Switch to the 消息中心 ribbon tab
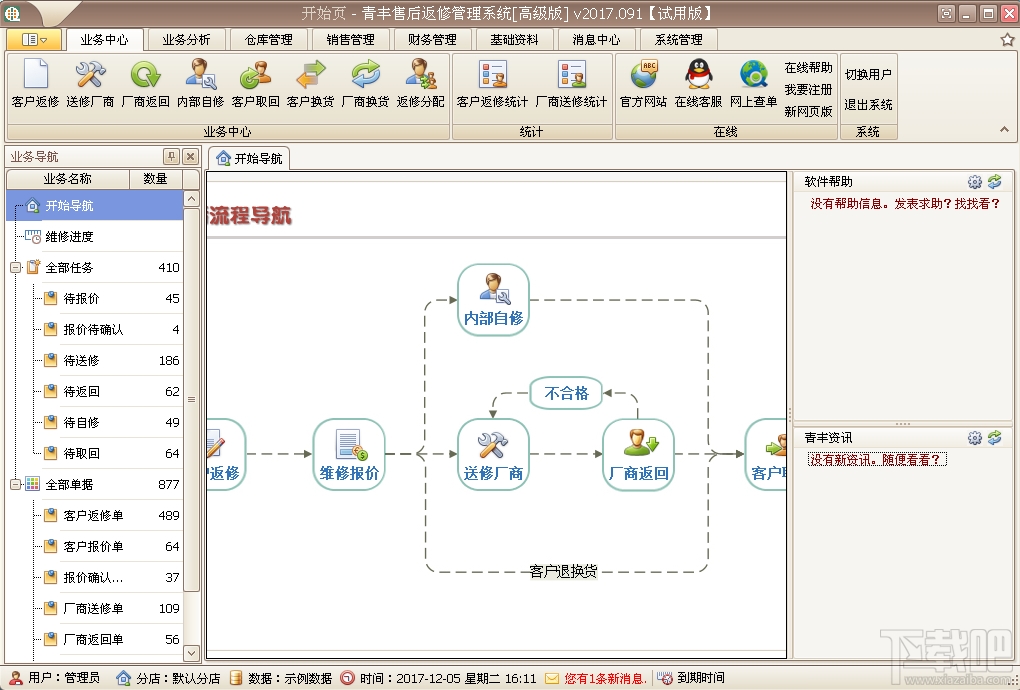 [596, 40]
